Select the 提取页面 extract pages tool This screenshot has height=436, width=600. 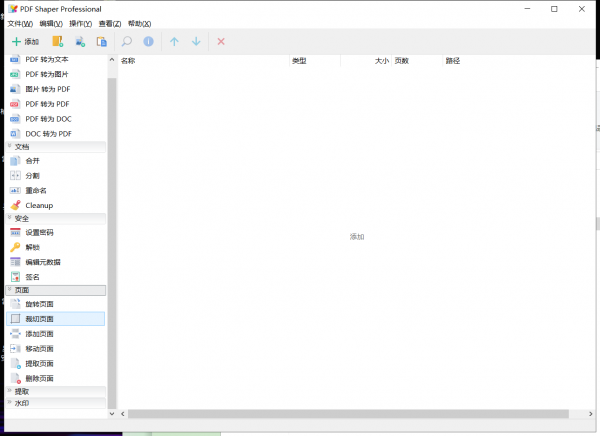click(x=56, y=364)
